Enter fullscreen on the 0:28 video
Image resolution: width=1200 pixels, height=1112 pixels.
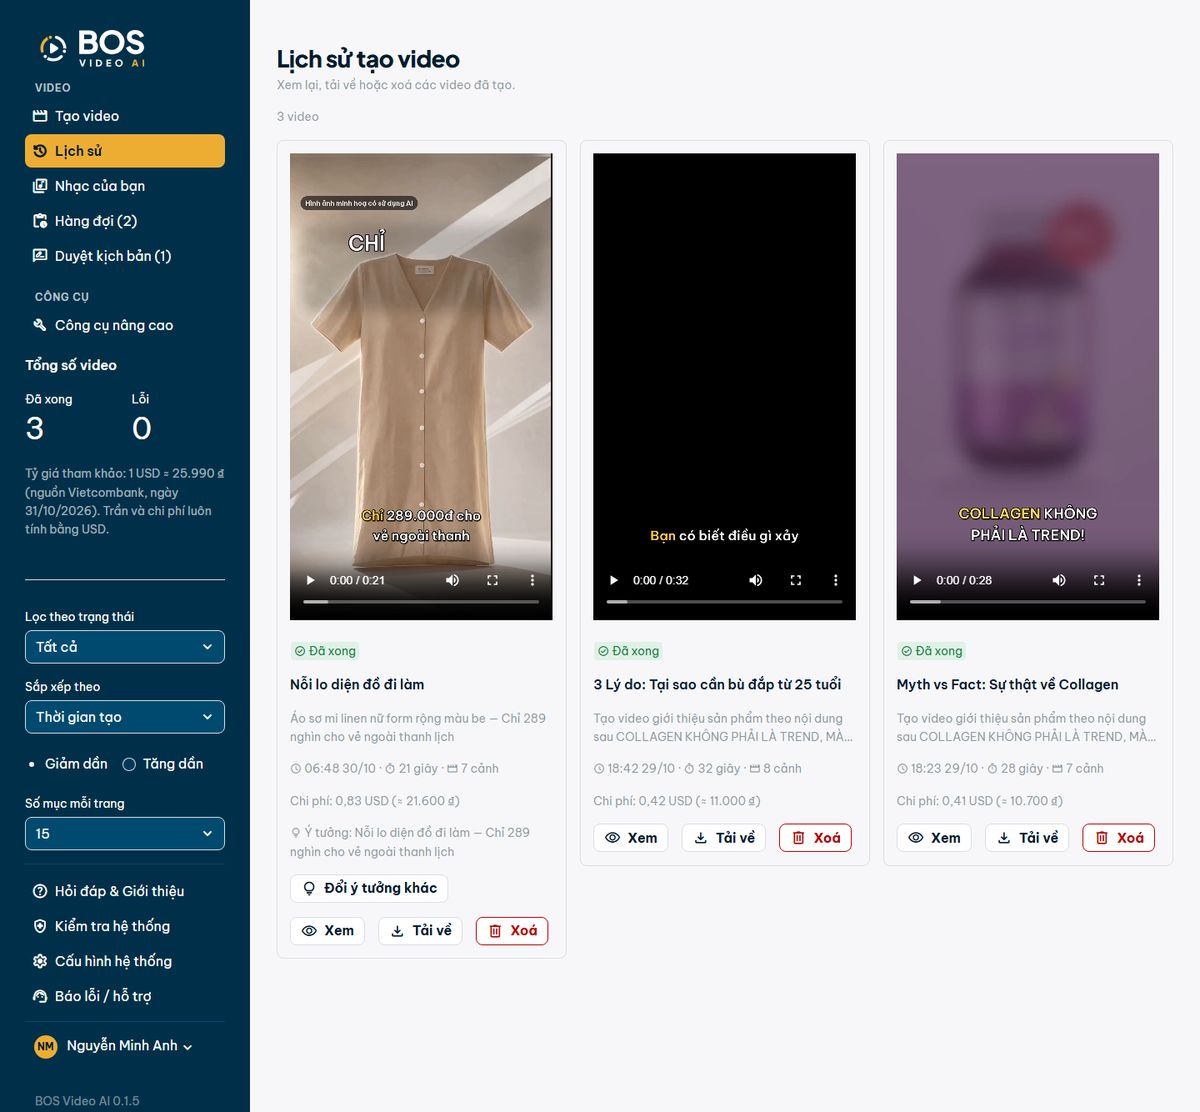pyautogui.click(x=1099, y=580)
